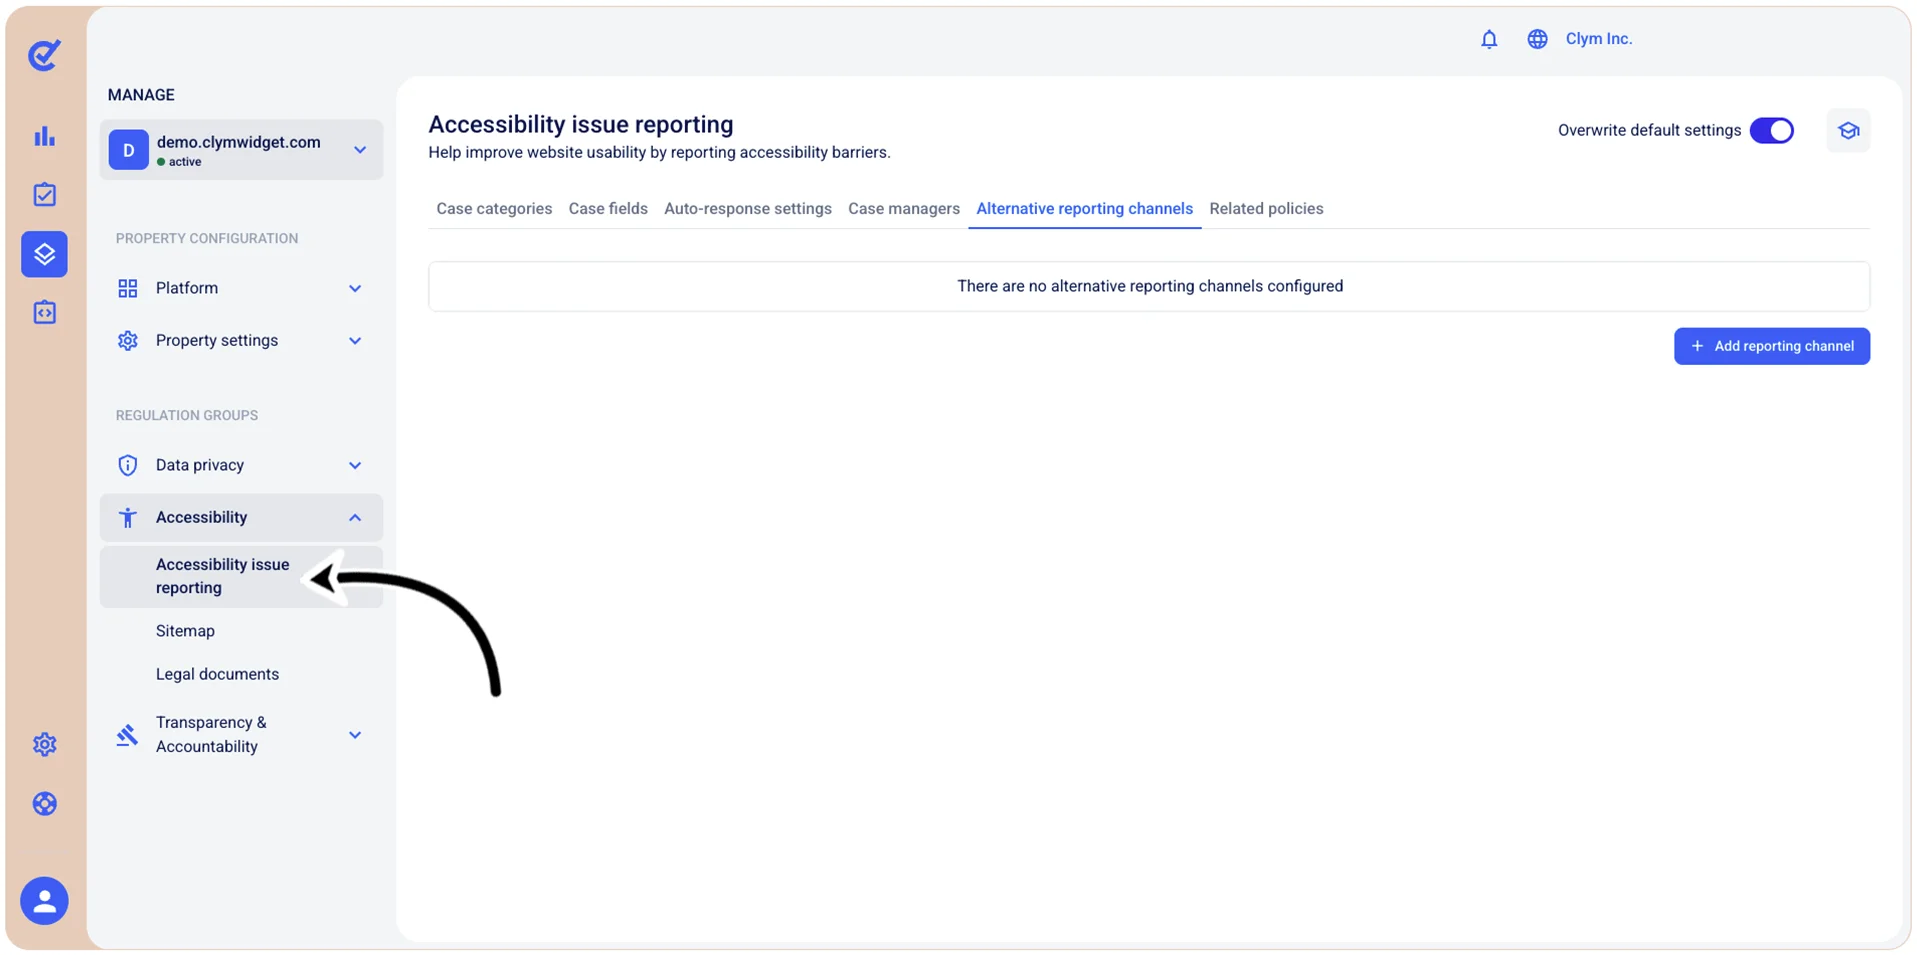
Task: Click the Clym logo icon
Action: tap(44, 55)
